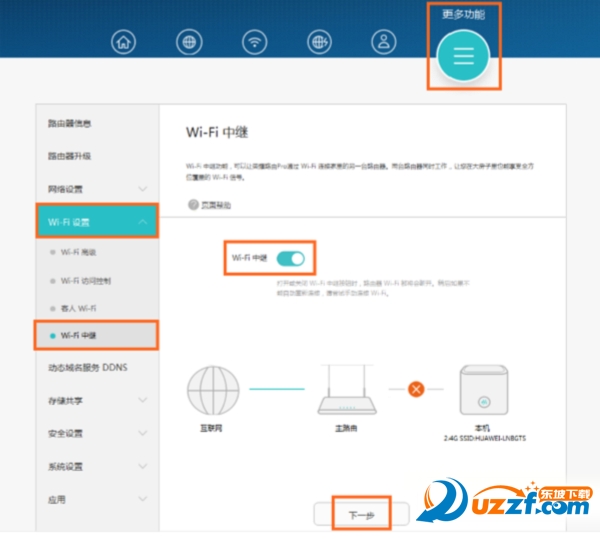This screenshot has width=600, height=539.
Task: Click the 页面帮助 help icon
Action: 194,204
